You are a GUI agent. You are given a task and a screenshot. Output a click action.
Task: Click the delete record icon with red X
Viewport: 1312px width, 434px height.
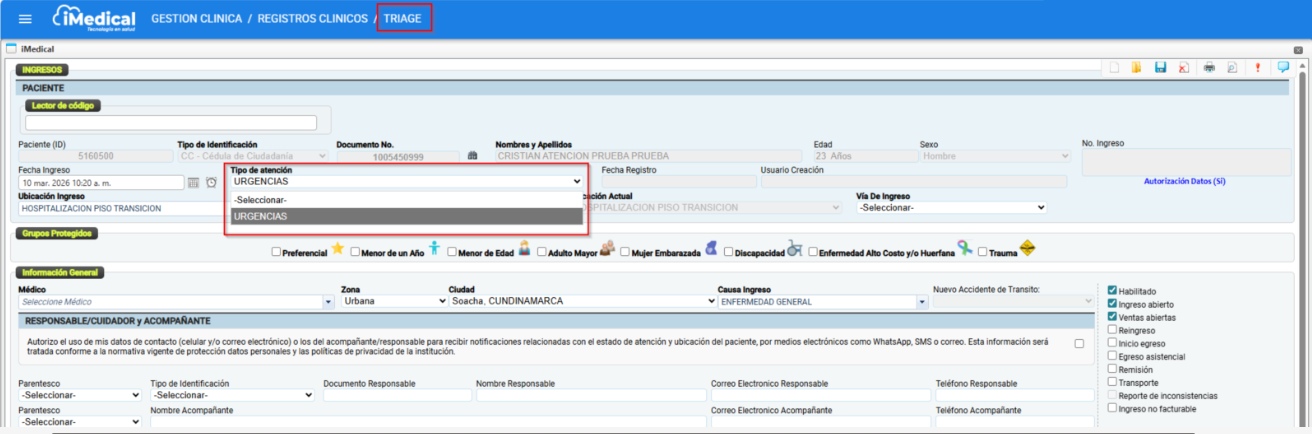pos(1183,68)
